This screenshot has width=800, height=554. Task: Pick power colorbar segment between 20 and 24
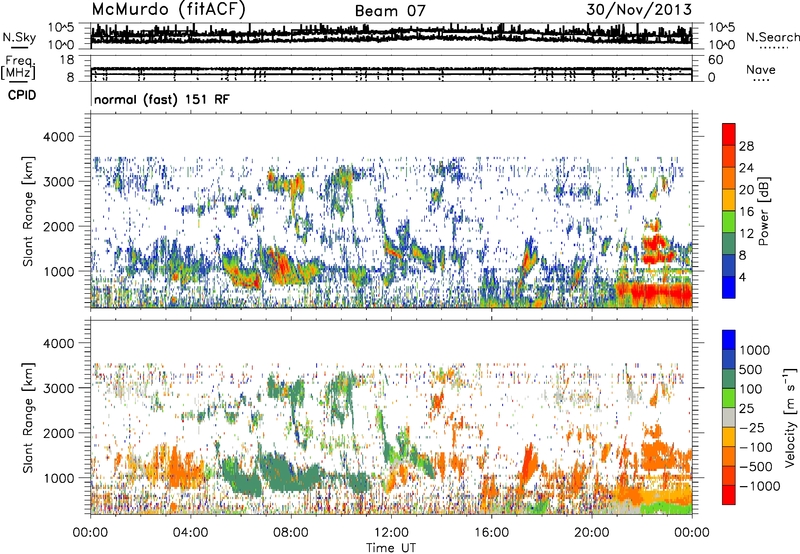coord(729,178)
